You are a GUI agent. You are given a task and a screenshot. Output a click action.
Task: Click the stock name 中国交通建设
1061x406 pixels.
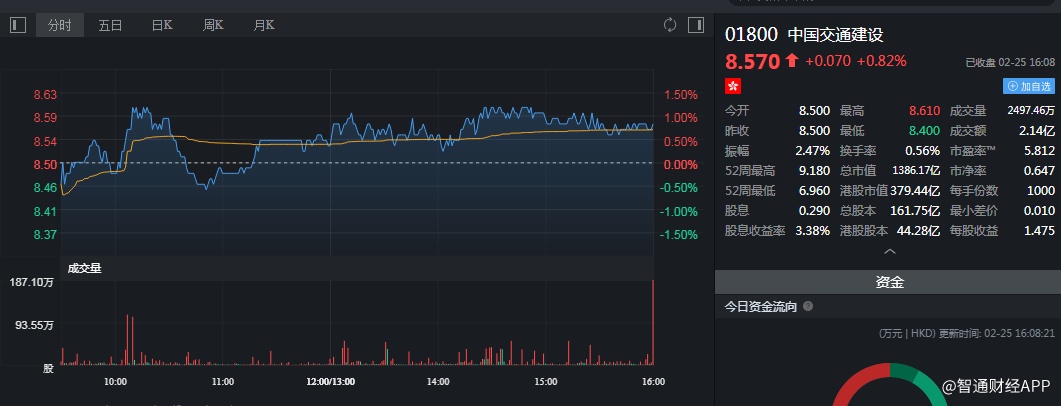(835, 34)
